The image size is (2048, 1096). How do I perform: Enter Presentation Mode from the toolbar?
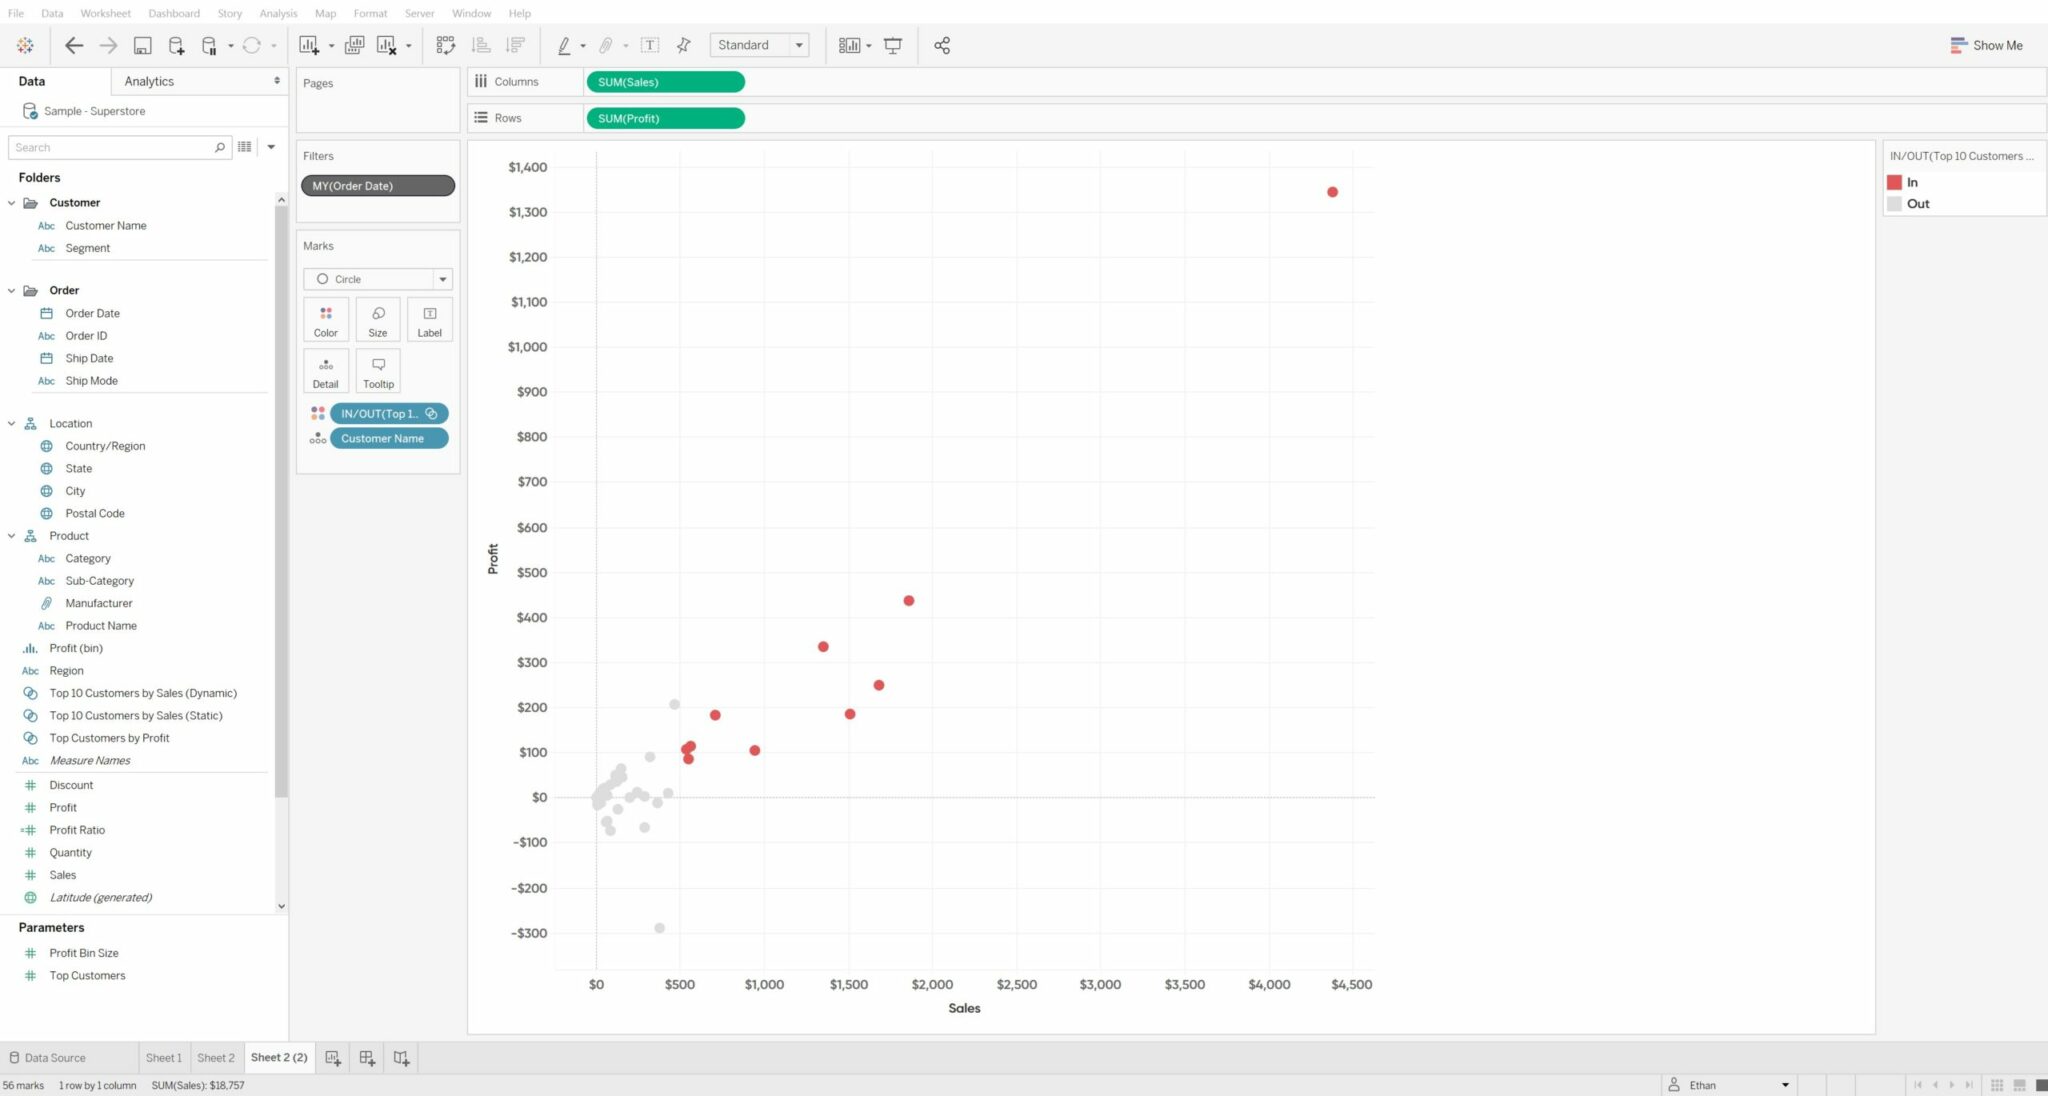click(x=892, y=45)
